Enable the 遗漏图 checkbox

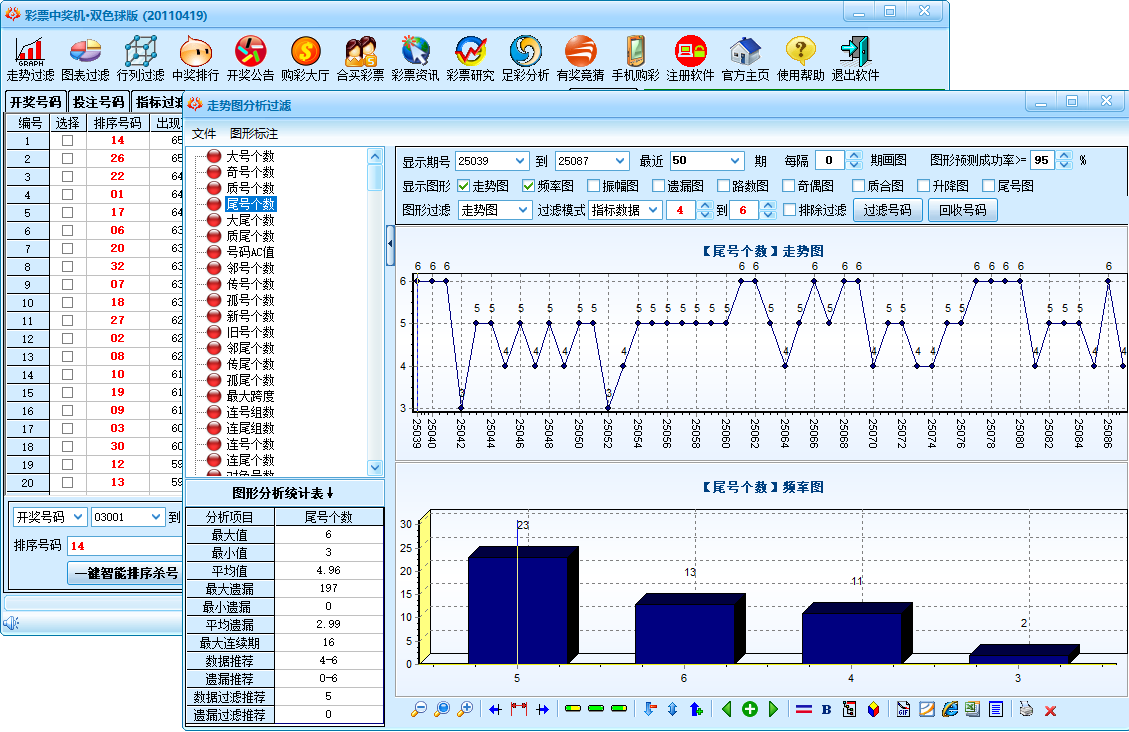point(658,186)
